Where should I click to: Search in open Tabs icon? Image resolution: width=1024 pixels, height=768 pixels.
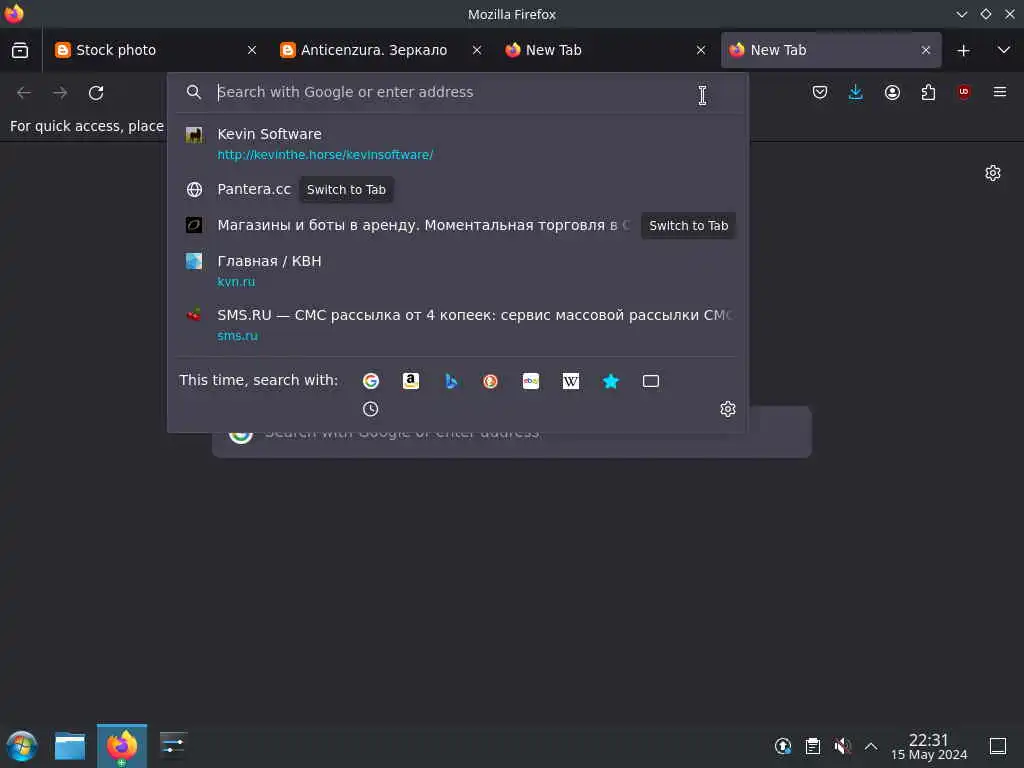click(650, 381)
